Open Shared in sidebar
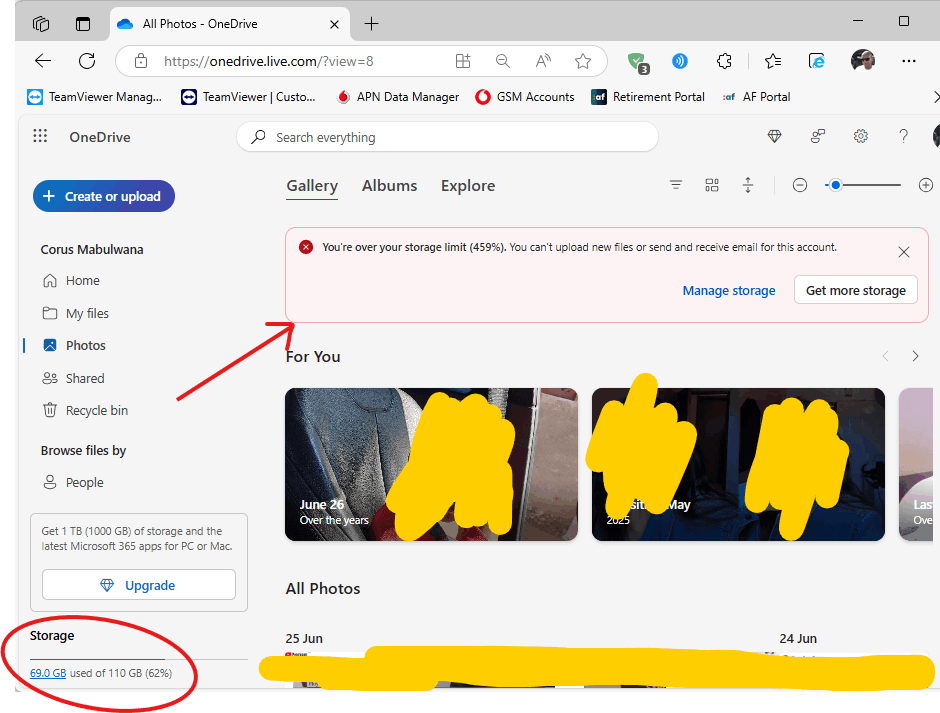Screen dimensions: 940x713 [x=74, y=378]
